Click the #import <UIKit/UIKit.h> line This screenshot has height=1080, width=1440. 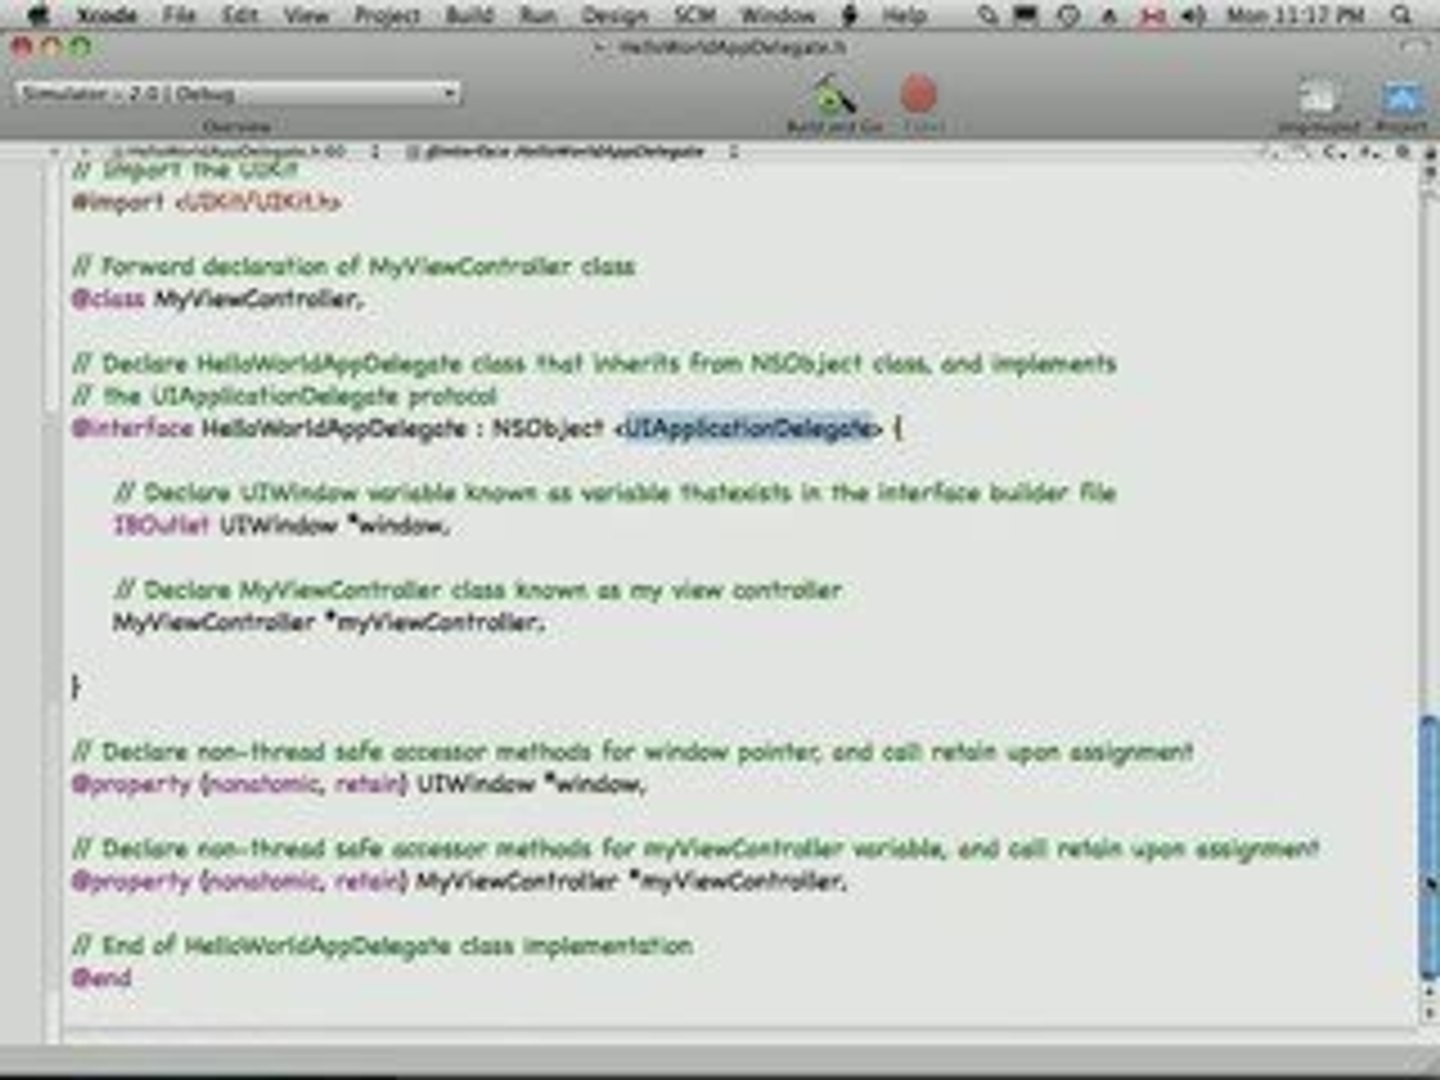(206, 201)
